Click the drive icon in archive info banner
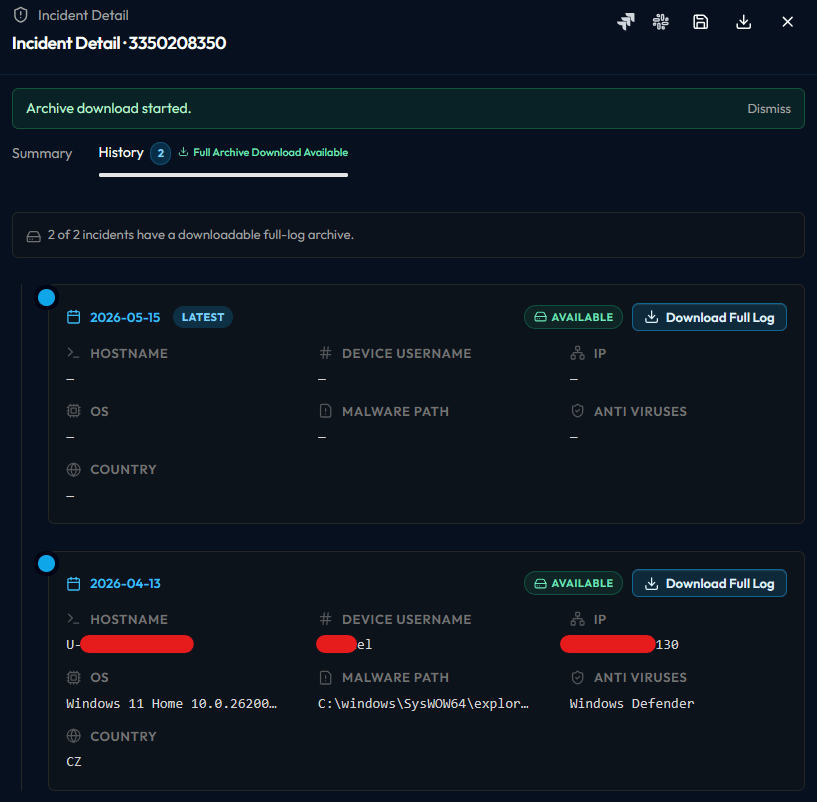 pyautogui.click(x=33, y=237)
